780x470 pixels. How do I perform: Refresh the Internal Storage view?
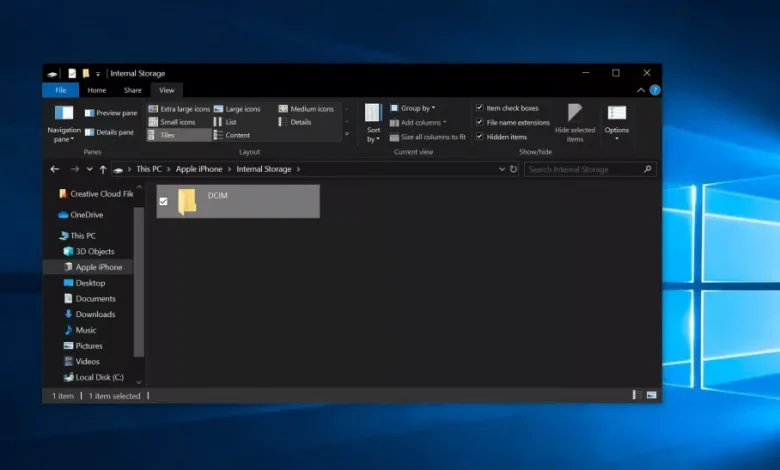(513, 169)
